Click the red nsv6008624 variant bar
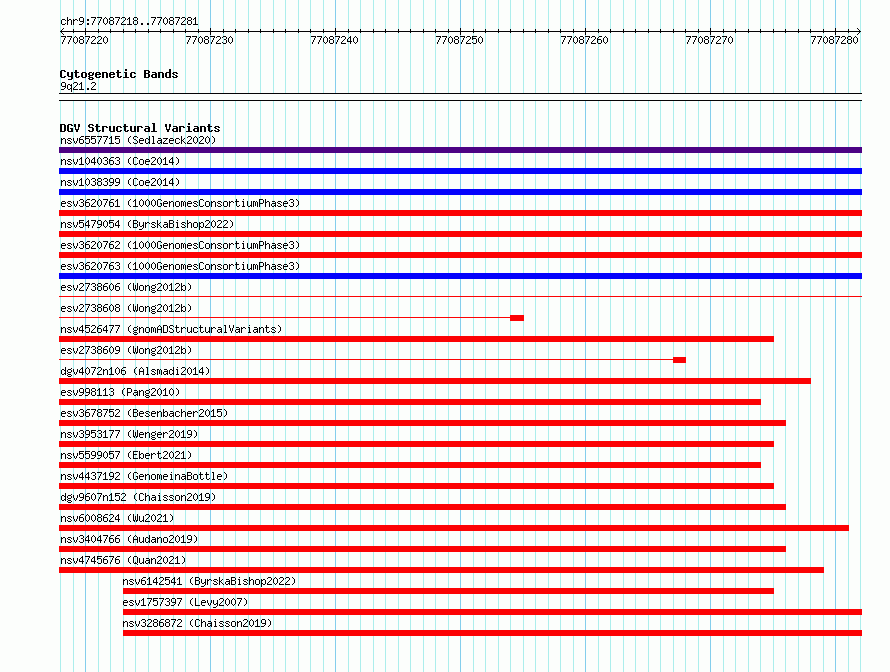This screenshot has width=890, height=672. coord(454,528)
